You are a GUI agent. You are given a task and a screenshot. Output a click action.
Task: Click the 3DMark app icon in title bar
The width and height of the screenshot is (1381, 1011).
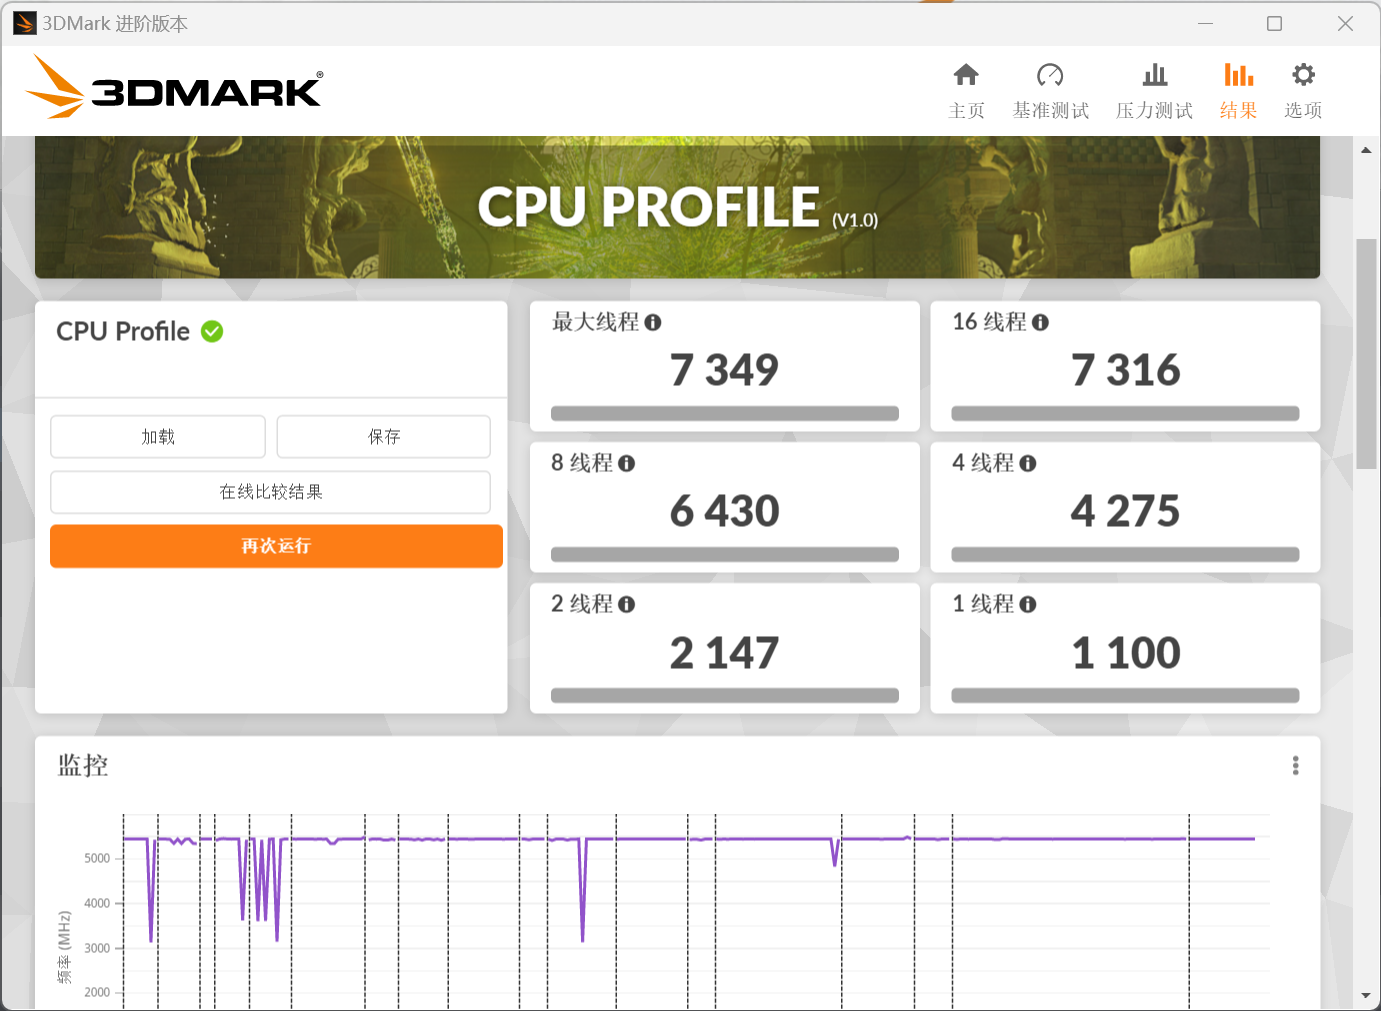tap(25, 23)
